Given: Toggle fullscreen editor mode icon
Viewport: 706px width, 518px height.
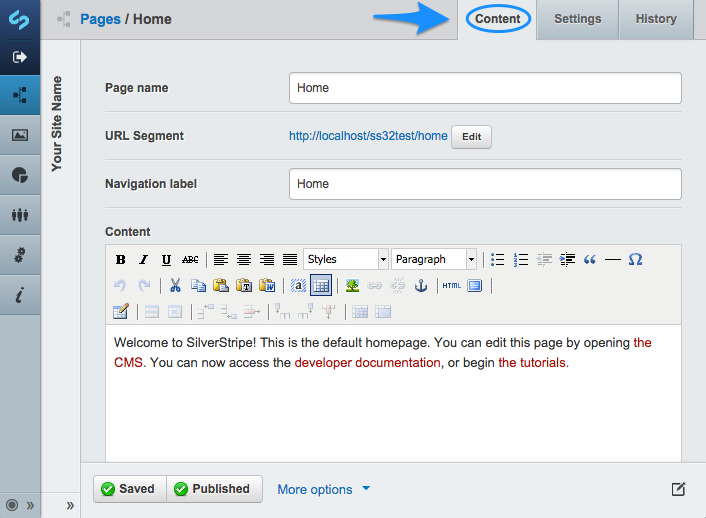Looking at the screenshot, I should (475, 286).
